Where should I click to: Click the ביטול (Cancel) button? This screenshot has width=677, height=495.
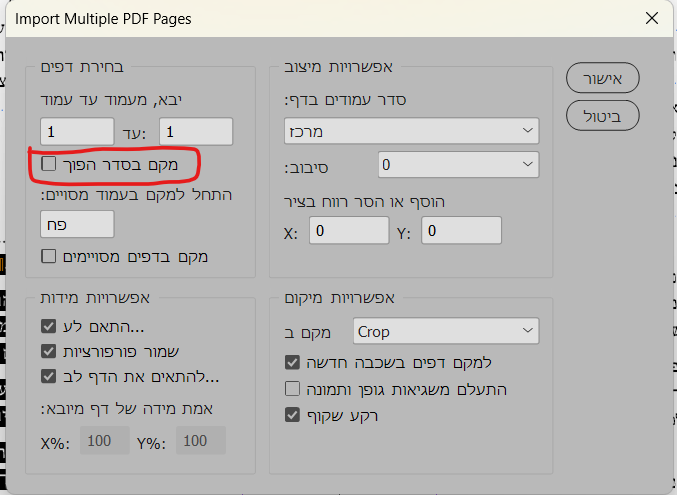point(602,116)
